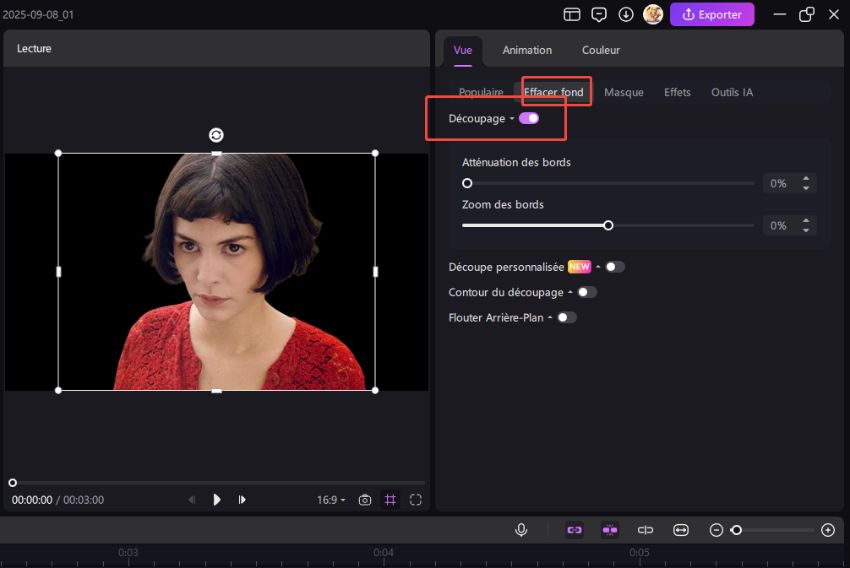Click the right-middle edge resize handle
This screenshot has width=850, height=568.
(375, 272)
